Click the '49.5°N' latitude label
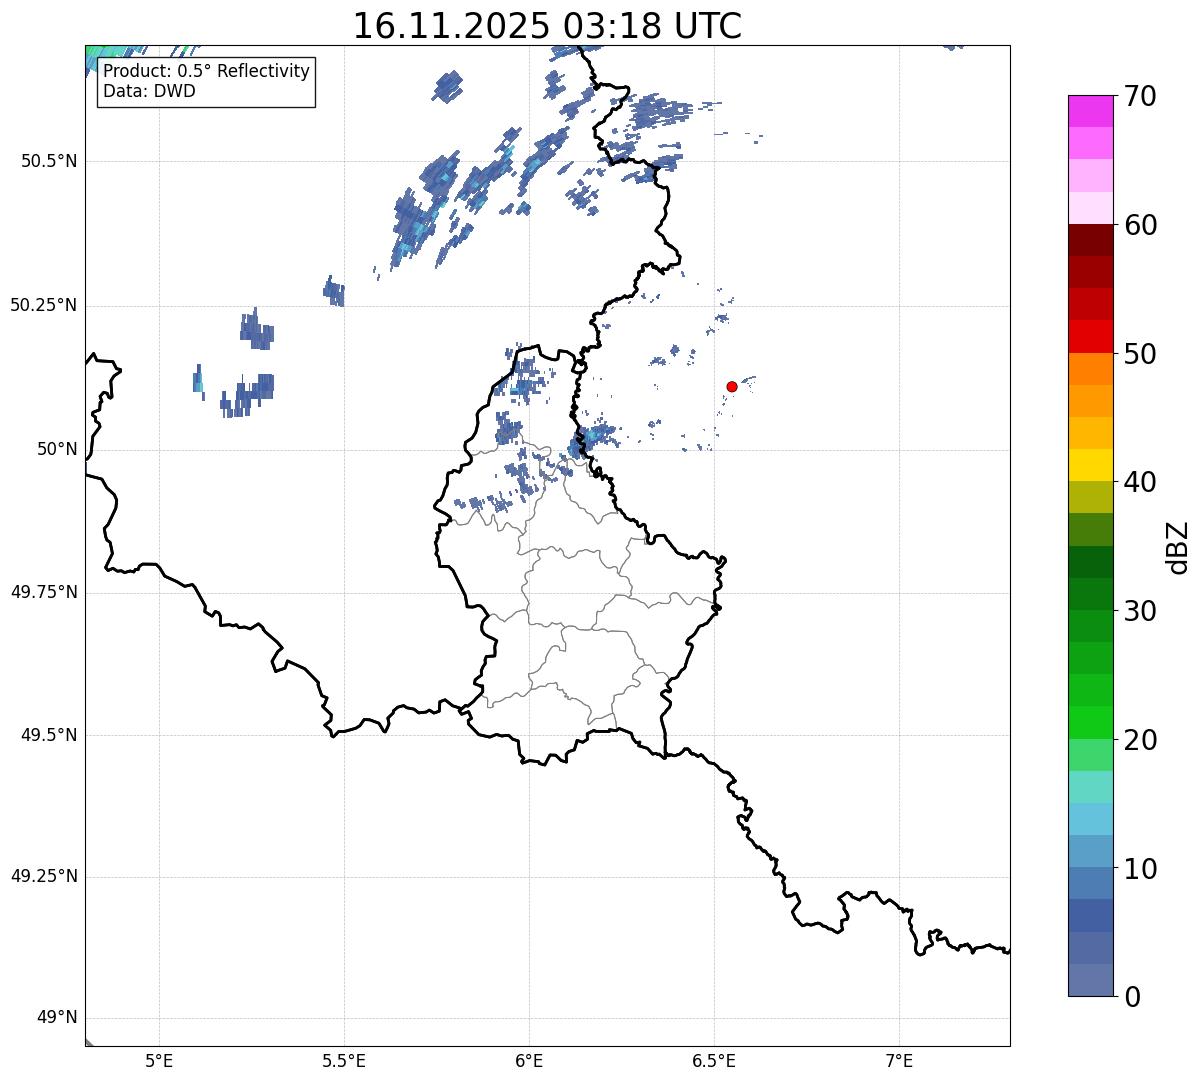Image resolution: width=1202 pixels, height=1081 pixels. pyautogui.click(x=49, y=735)
